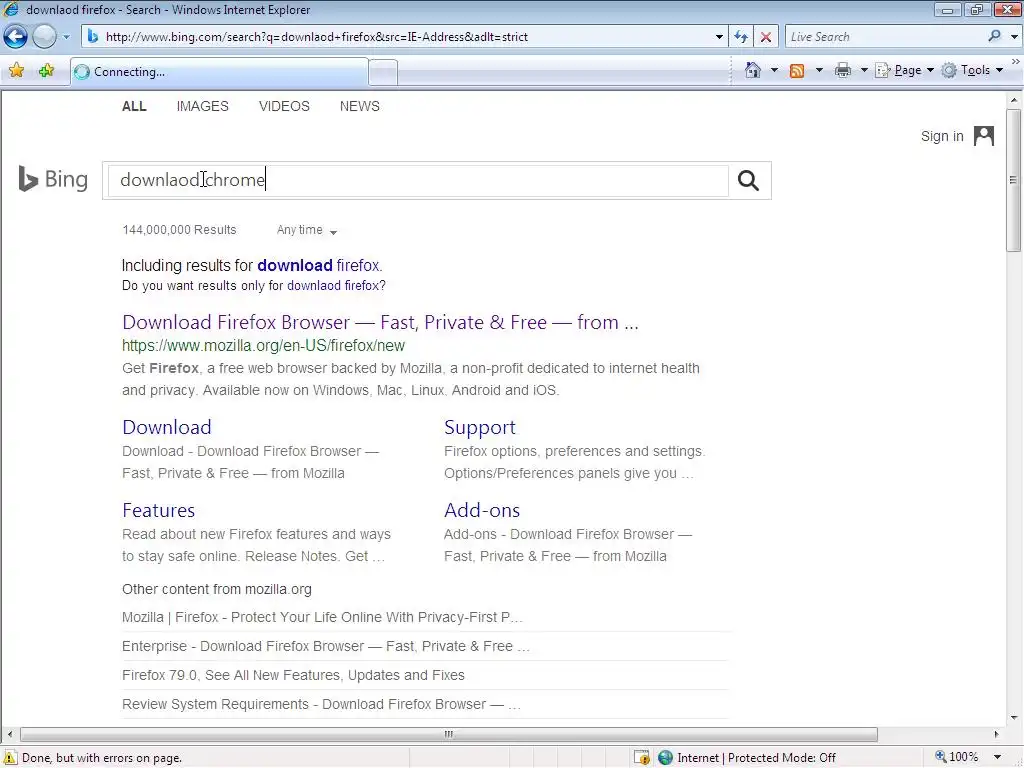This screenshot has width=1024, height=768.
Task: Expand the feeds dropdown arrow
Action: coord(819,70)
